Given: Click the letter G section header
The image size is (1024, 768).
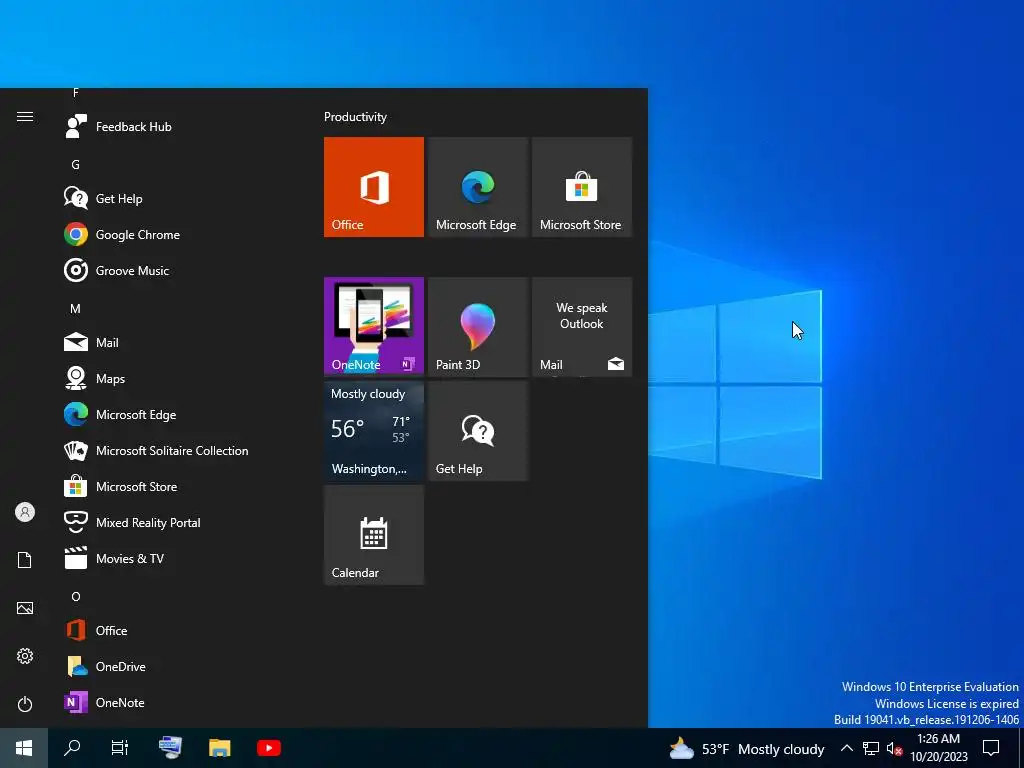Looking at the screenshot, I should (x=75, y=165).
